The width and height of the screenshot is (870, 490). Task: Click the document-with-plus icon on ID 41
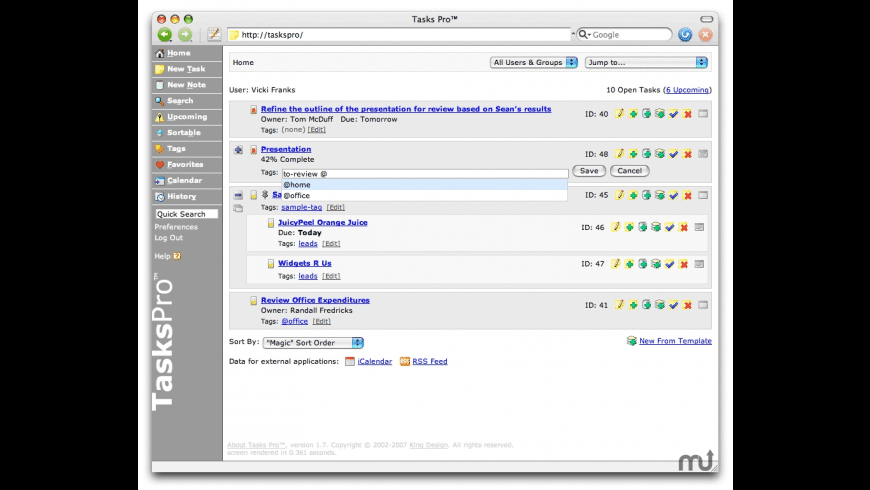pyautogui.click(x=646, y=305)
